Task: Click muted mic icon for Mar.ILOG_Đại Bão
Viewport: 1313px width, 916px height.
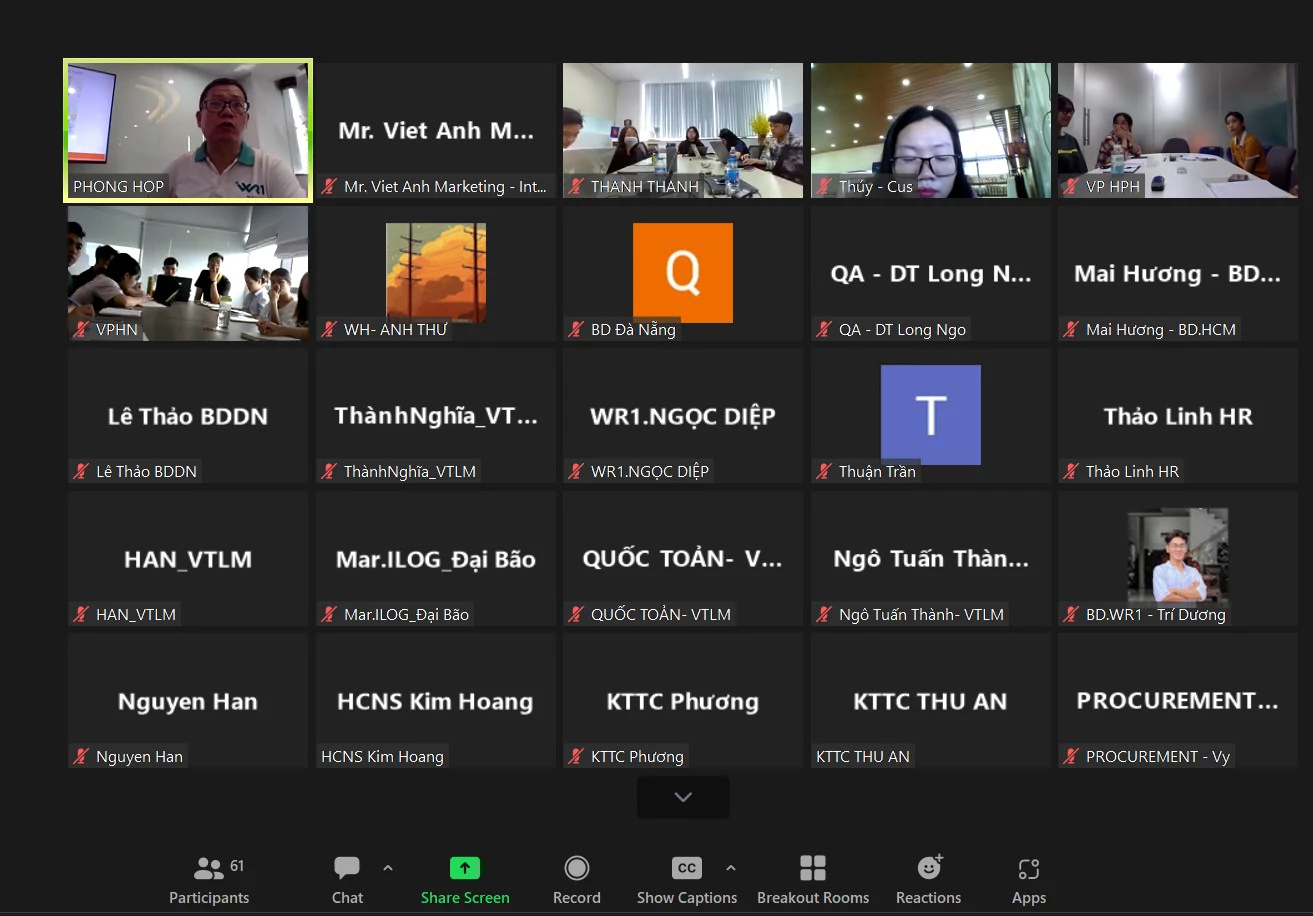Action: tap(329, 614)
